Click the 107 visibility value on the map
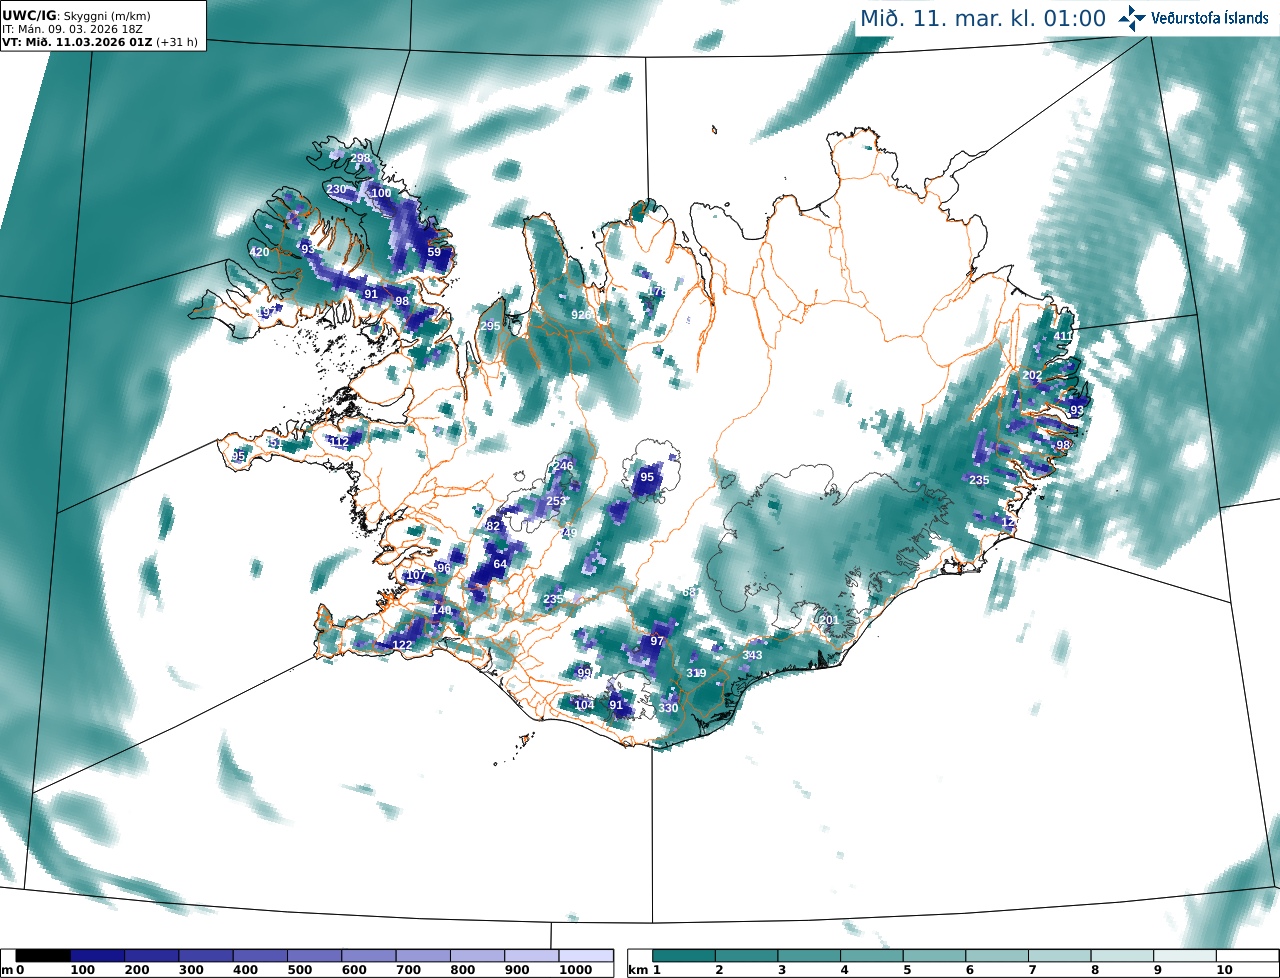Viewport: 1280px width, 978px height. click(x=417, y=575)
